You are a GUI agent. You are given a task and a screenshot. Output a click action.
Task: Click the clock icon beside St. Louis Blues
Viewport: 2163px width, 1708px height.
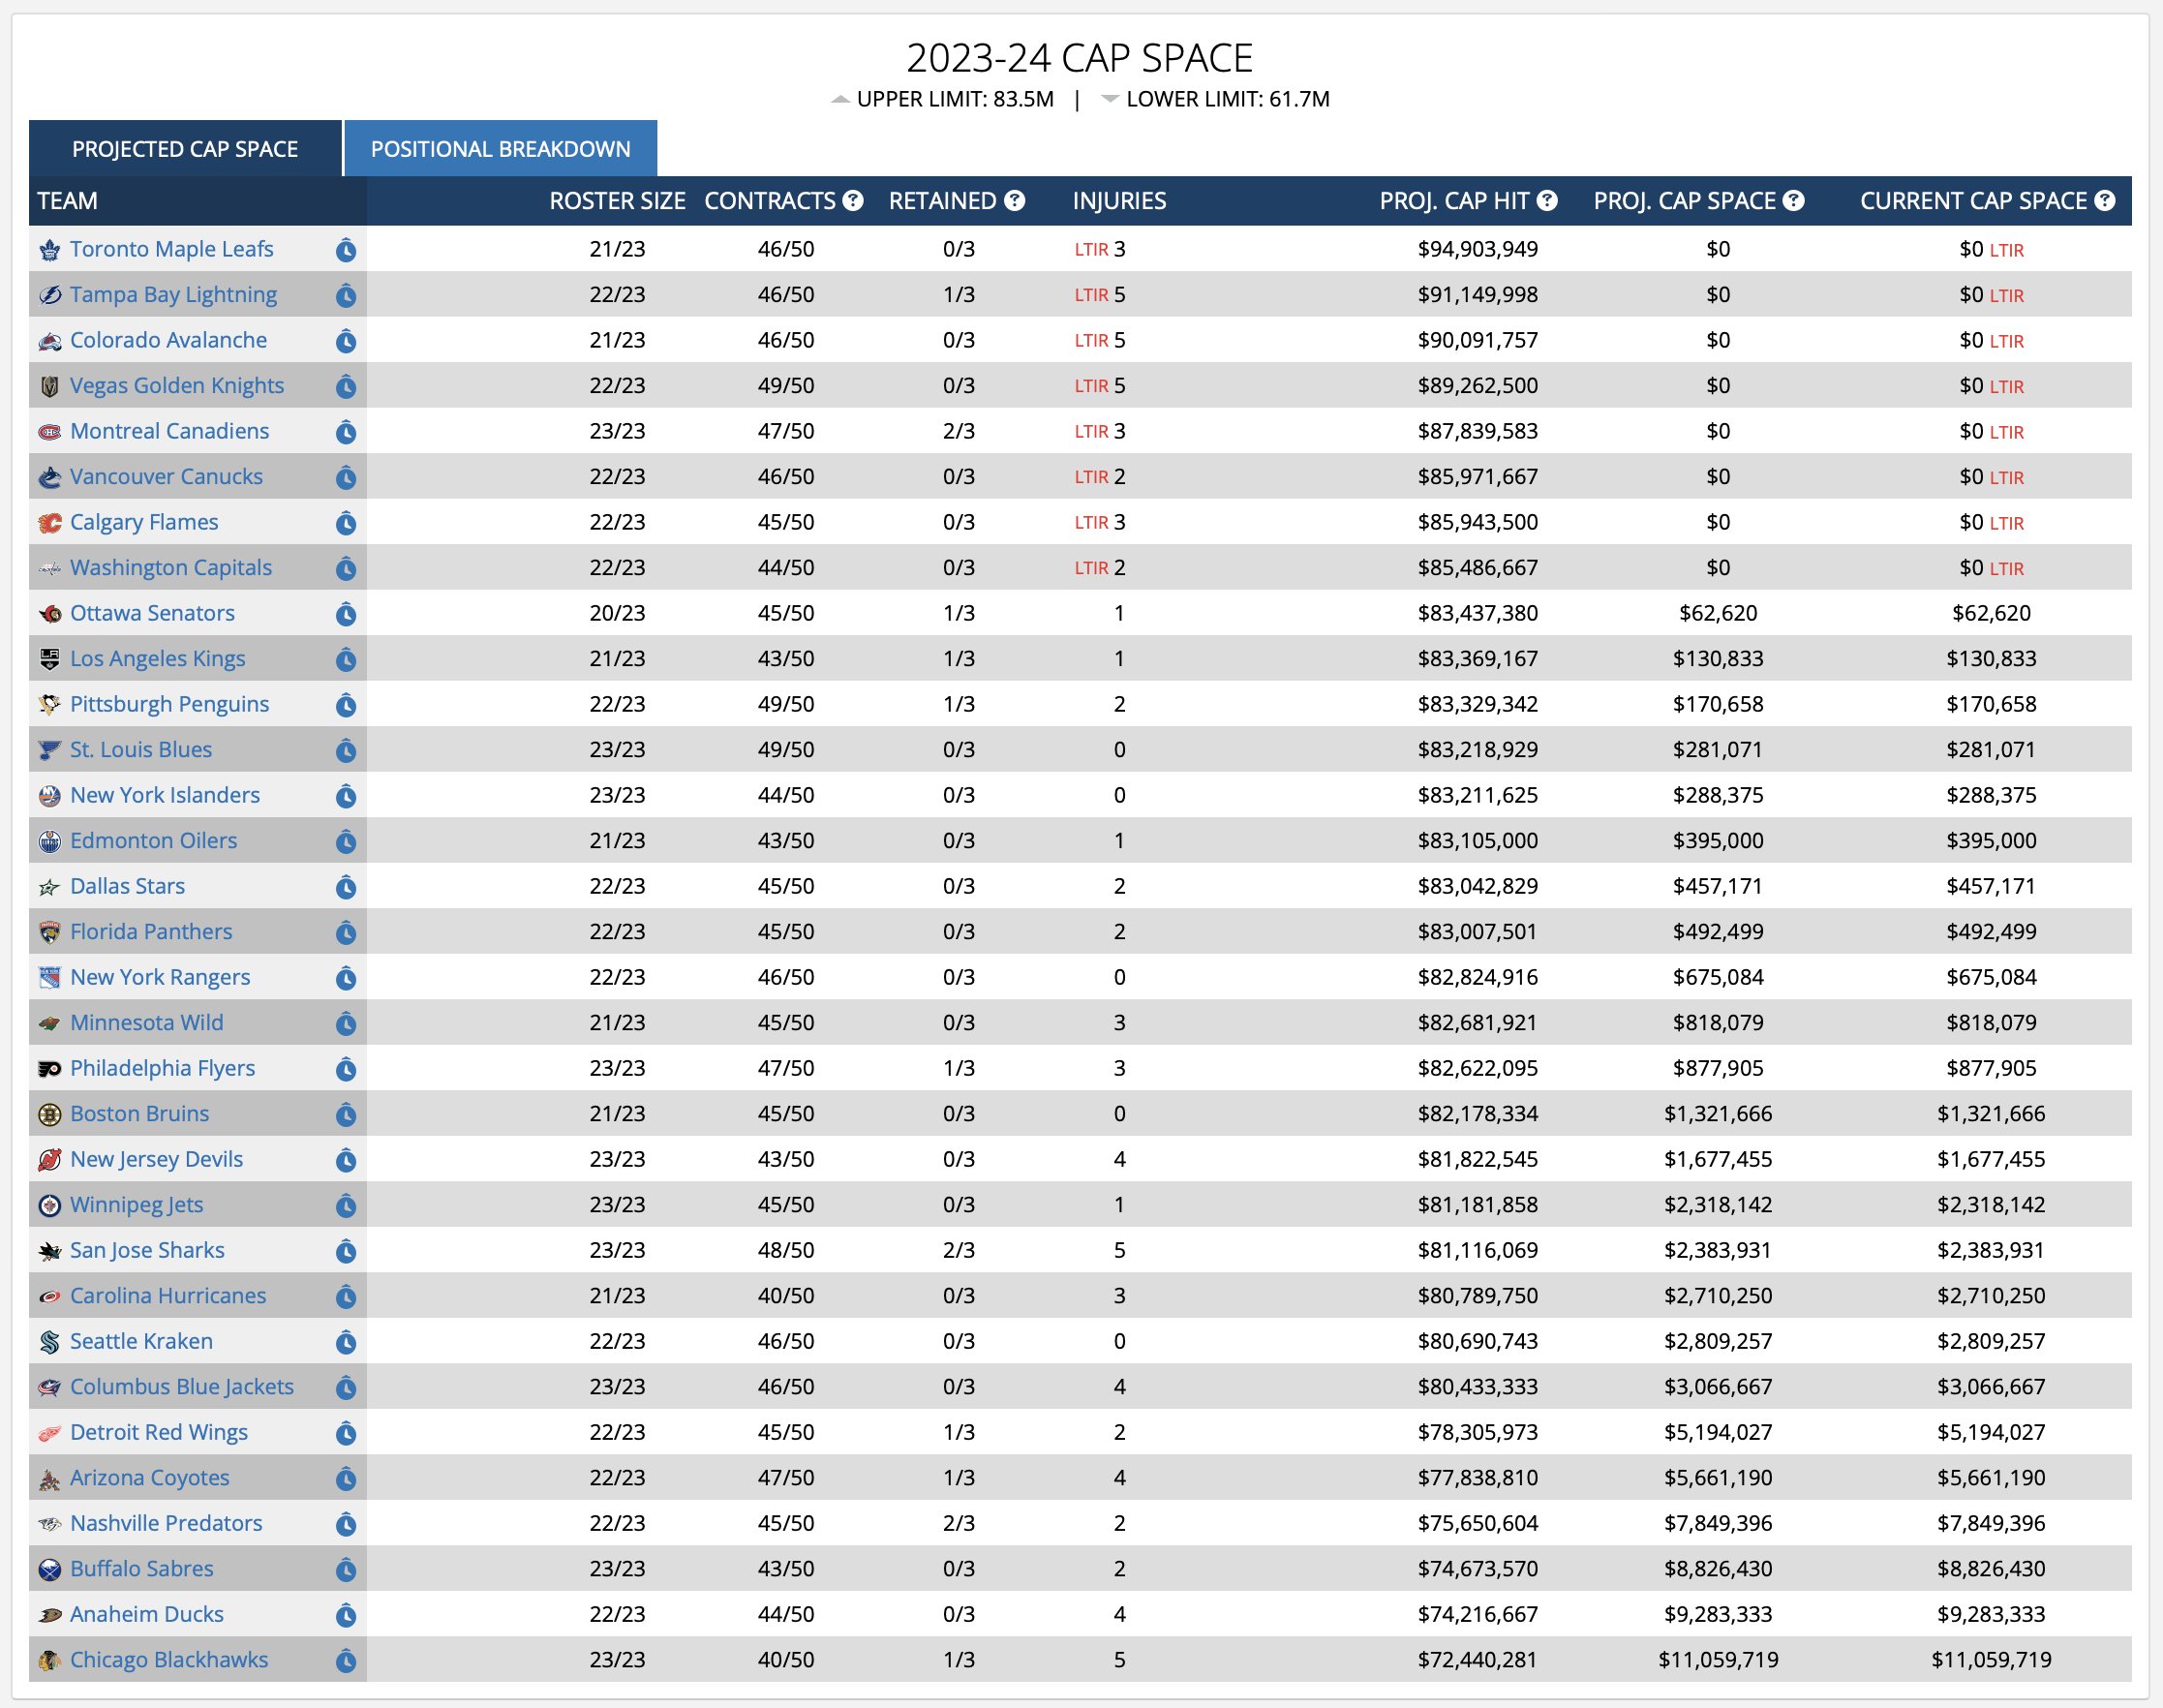click(346, 750)
